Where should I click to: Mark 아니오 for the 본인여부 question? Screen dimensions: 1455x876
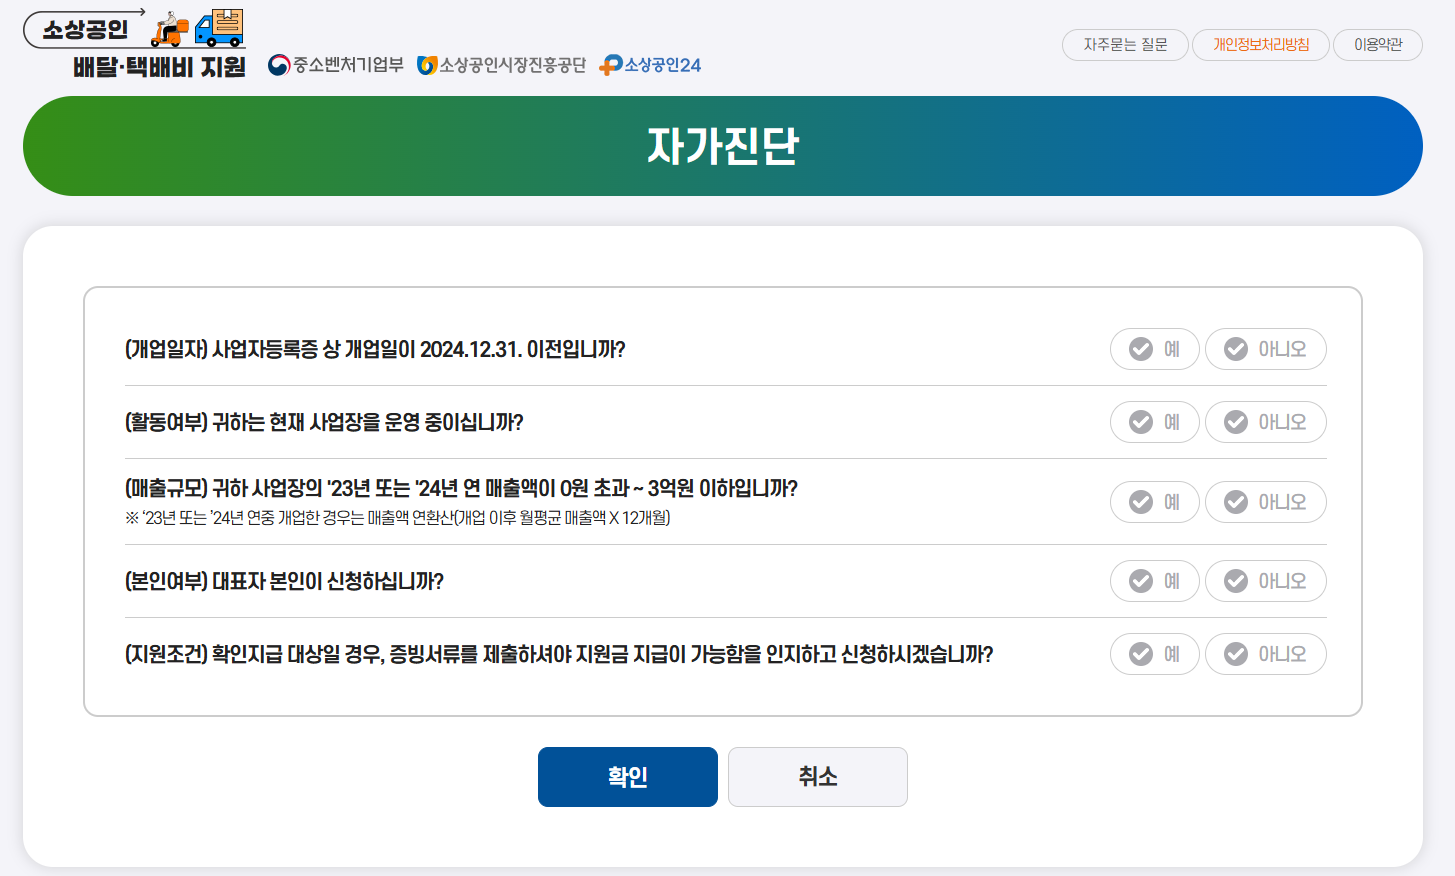pos(1265,581)
